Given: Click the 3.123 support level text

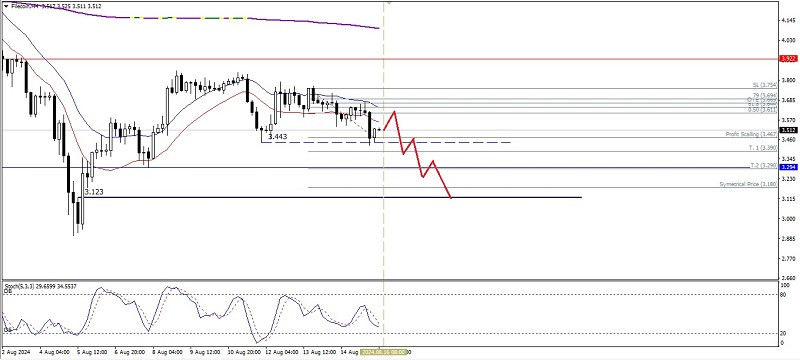Looking at the screenshot, I should 94,192.
